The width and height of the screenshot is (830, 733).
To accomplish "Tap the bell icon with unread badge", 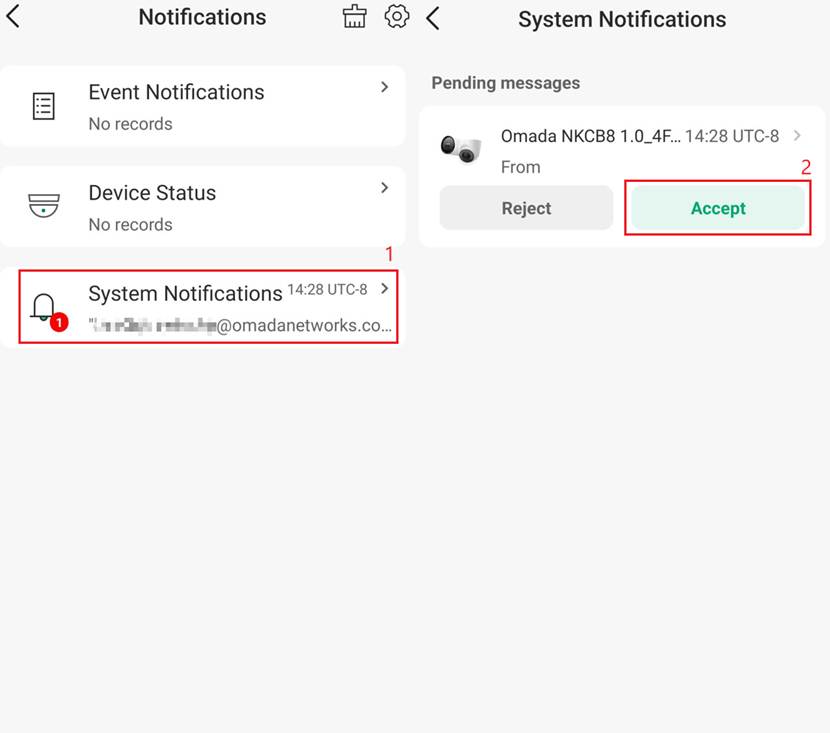I will (48, 311).
